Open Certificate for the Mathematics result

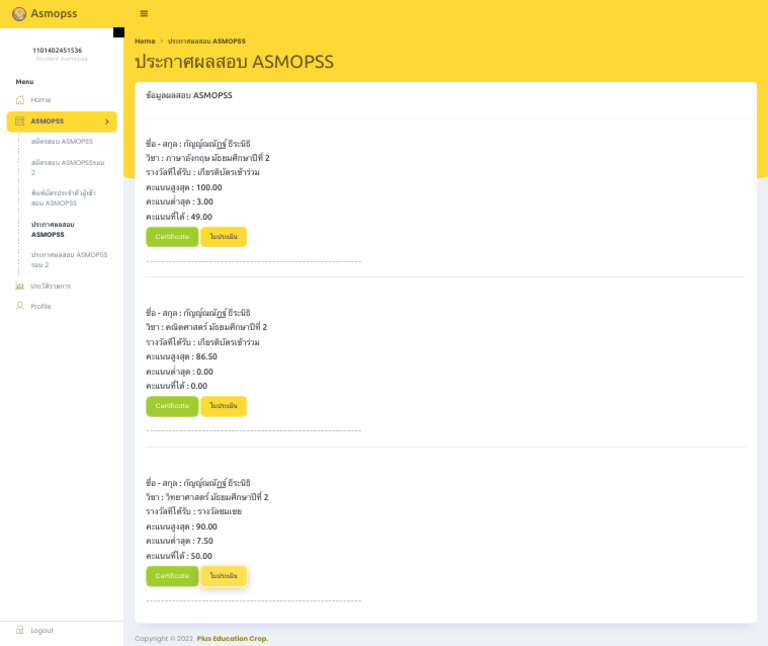click(x=172, y=406)
